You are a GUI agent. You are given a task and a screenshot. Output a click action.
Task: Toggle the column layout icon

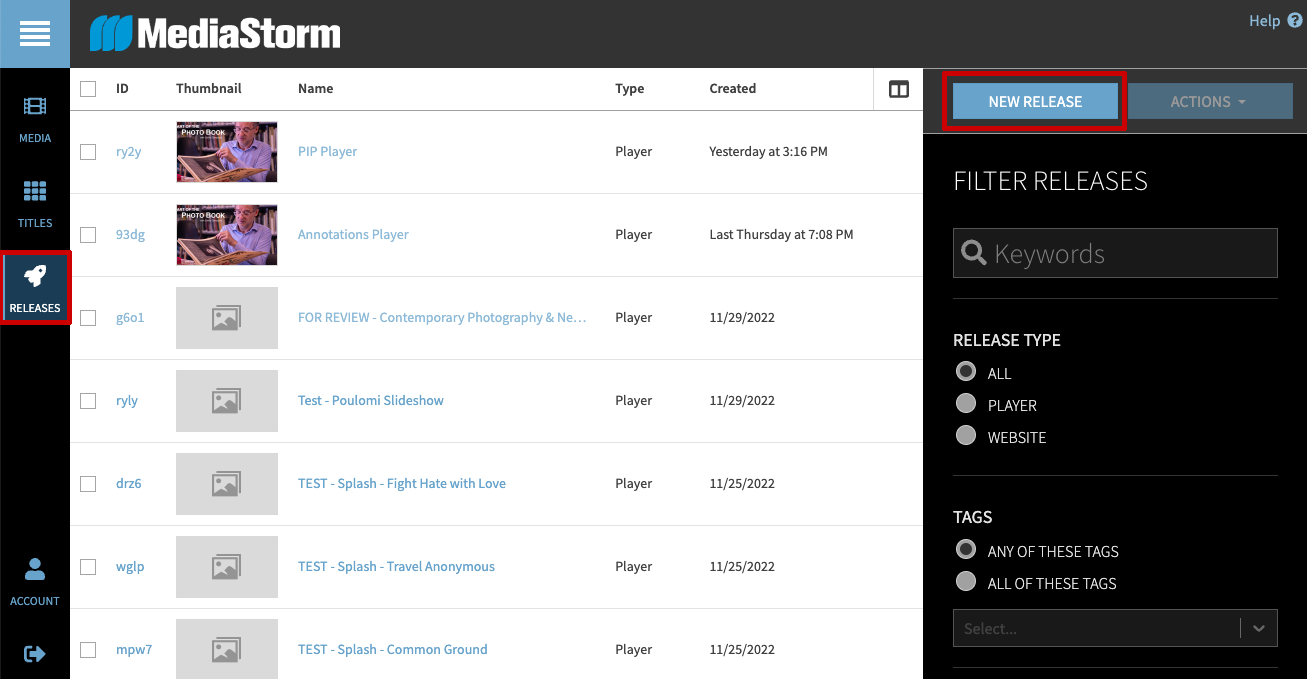[898, 90]
